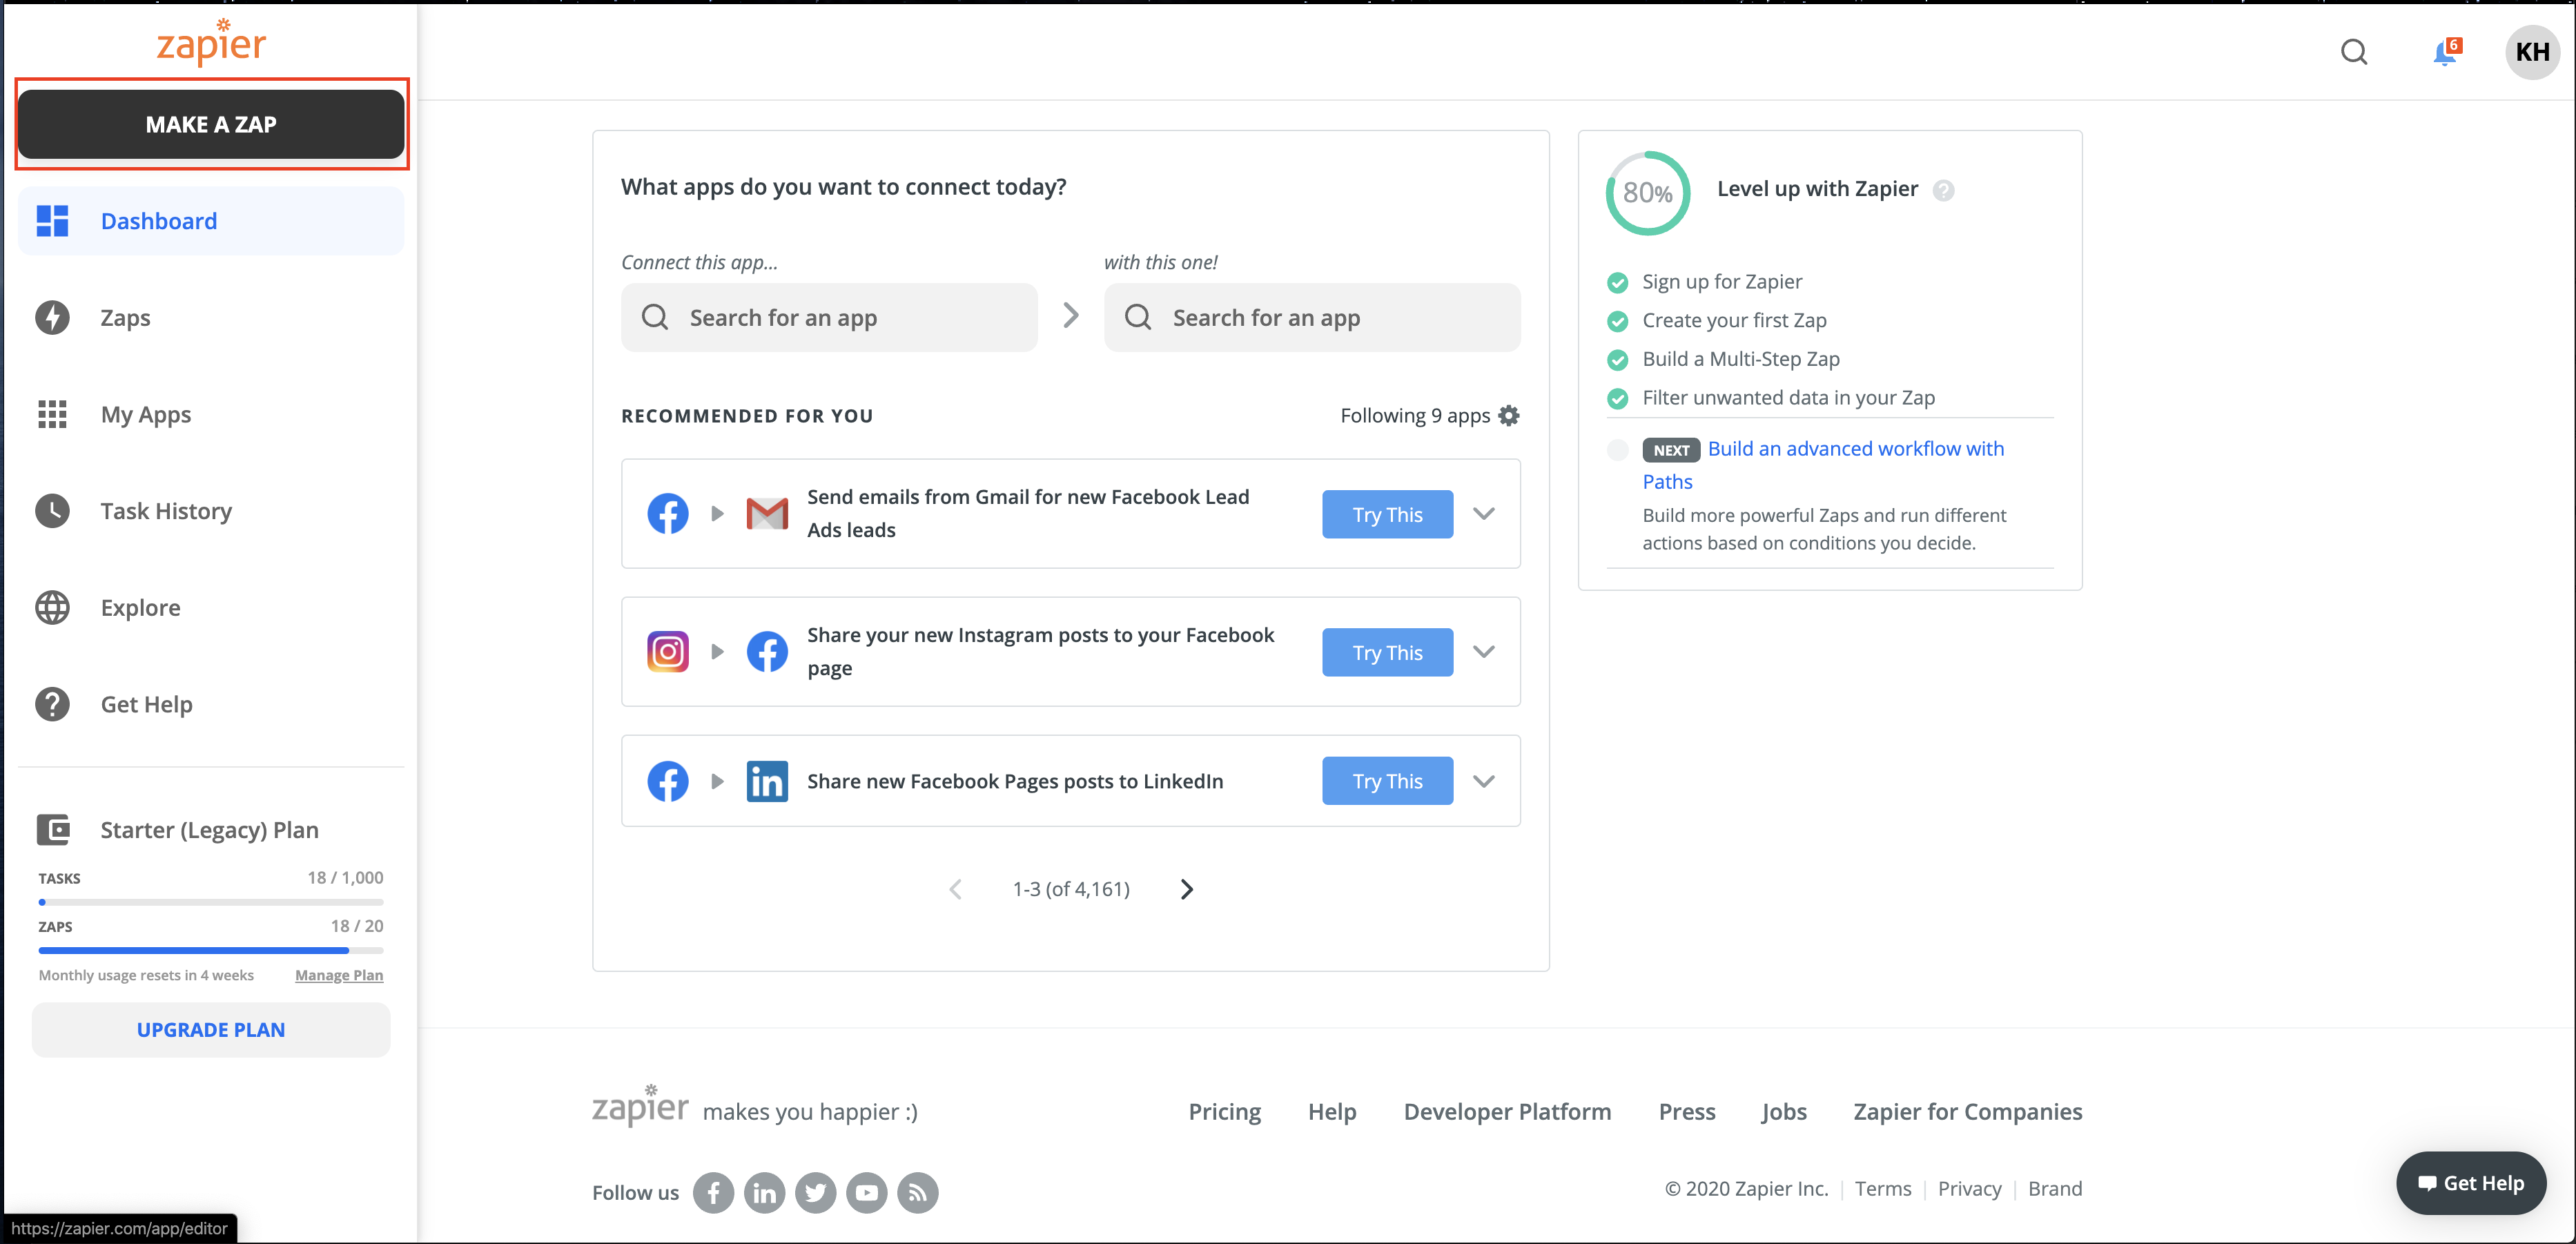
Task: Click the Zapier logo in sidebar
Action: (x=211, y=42)
